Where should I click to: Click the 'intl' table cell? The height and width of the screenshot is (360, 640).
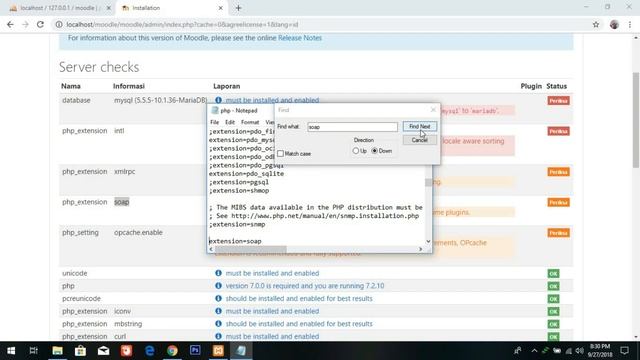(x=119, y=131)
